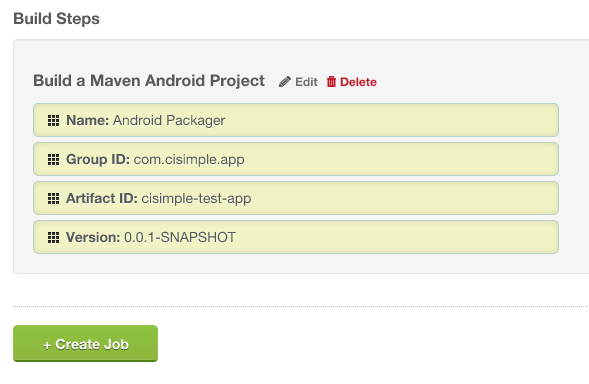Click the 'Build Steps' section title
The image size is (589, 384).
point(56,19)
